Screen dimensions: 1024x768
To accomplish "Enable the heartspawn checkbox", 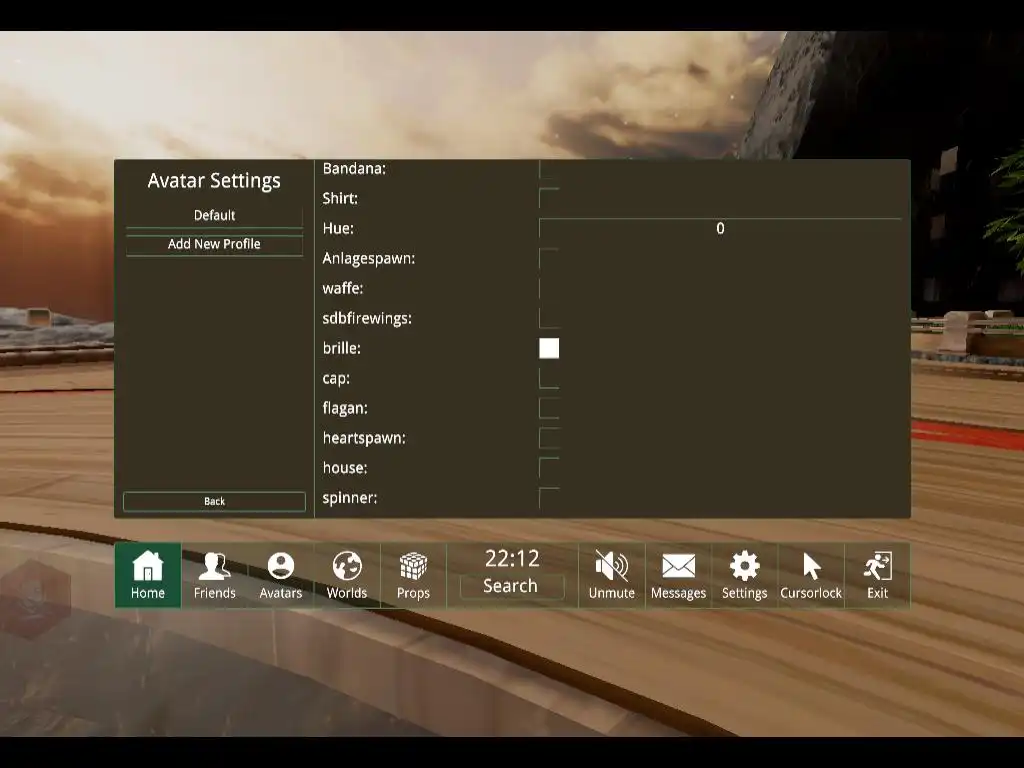I will [x=549, y=438].
